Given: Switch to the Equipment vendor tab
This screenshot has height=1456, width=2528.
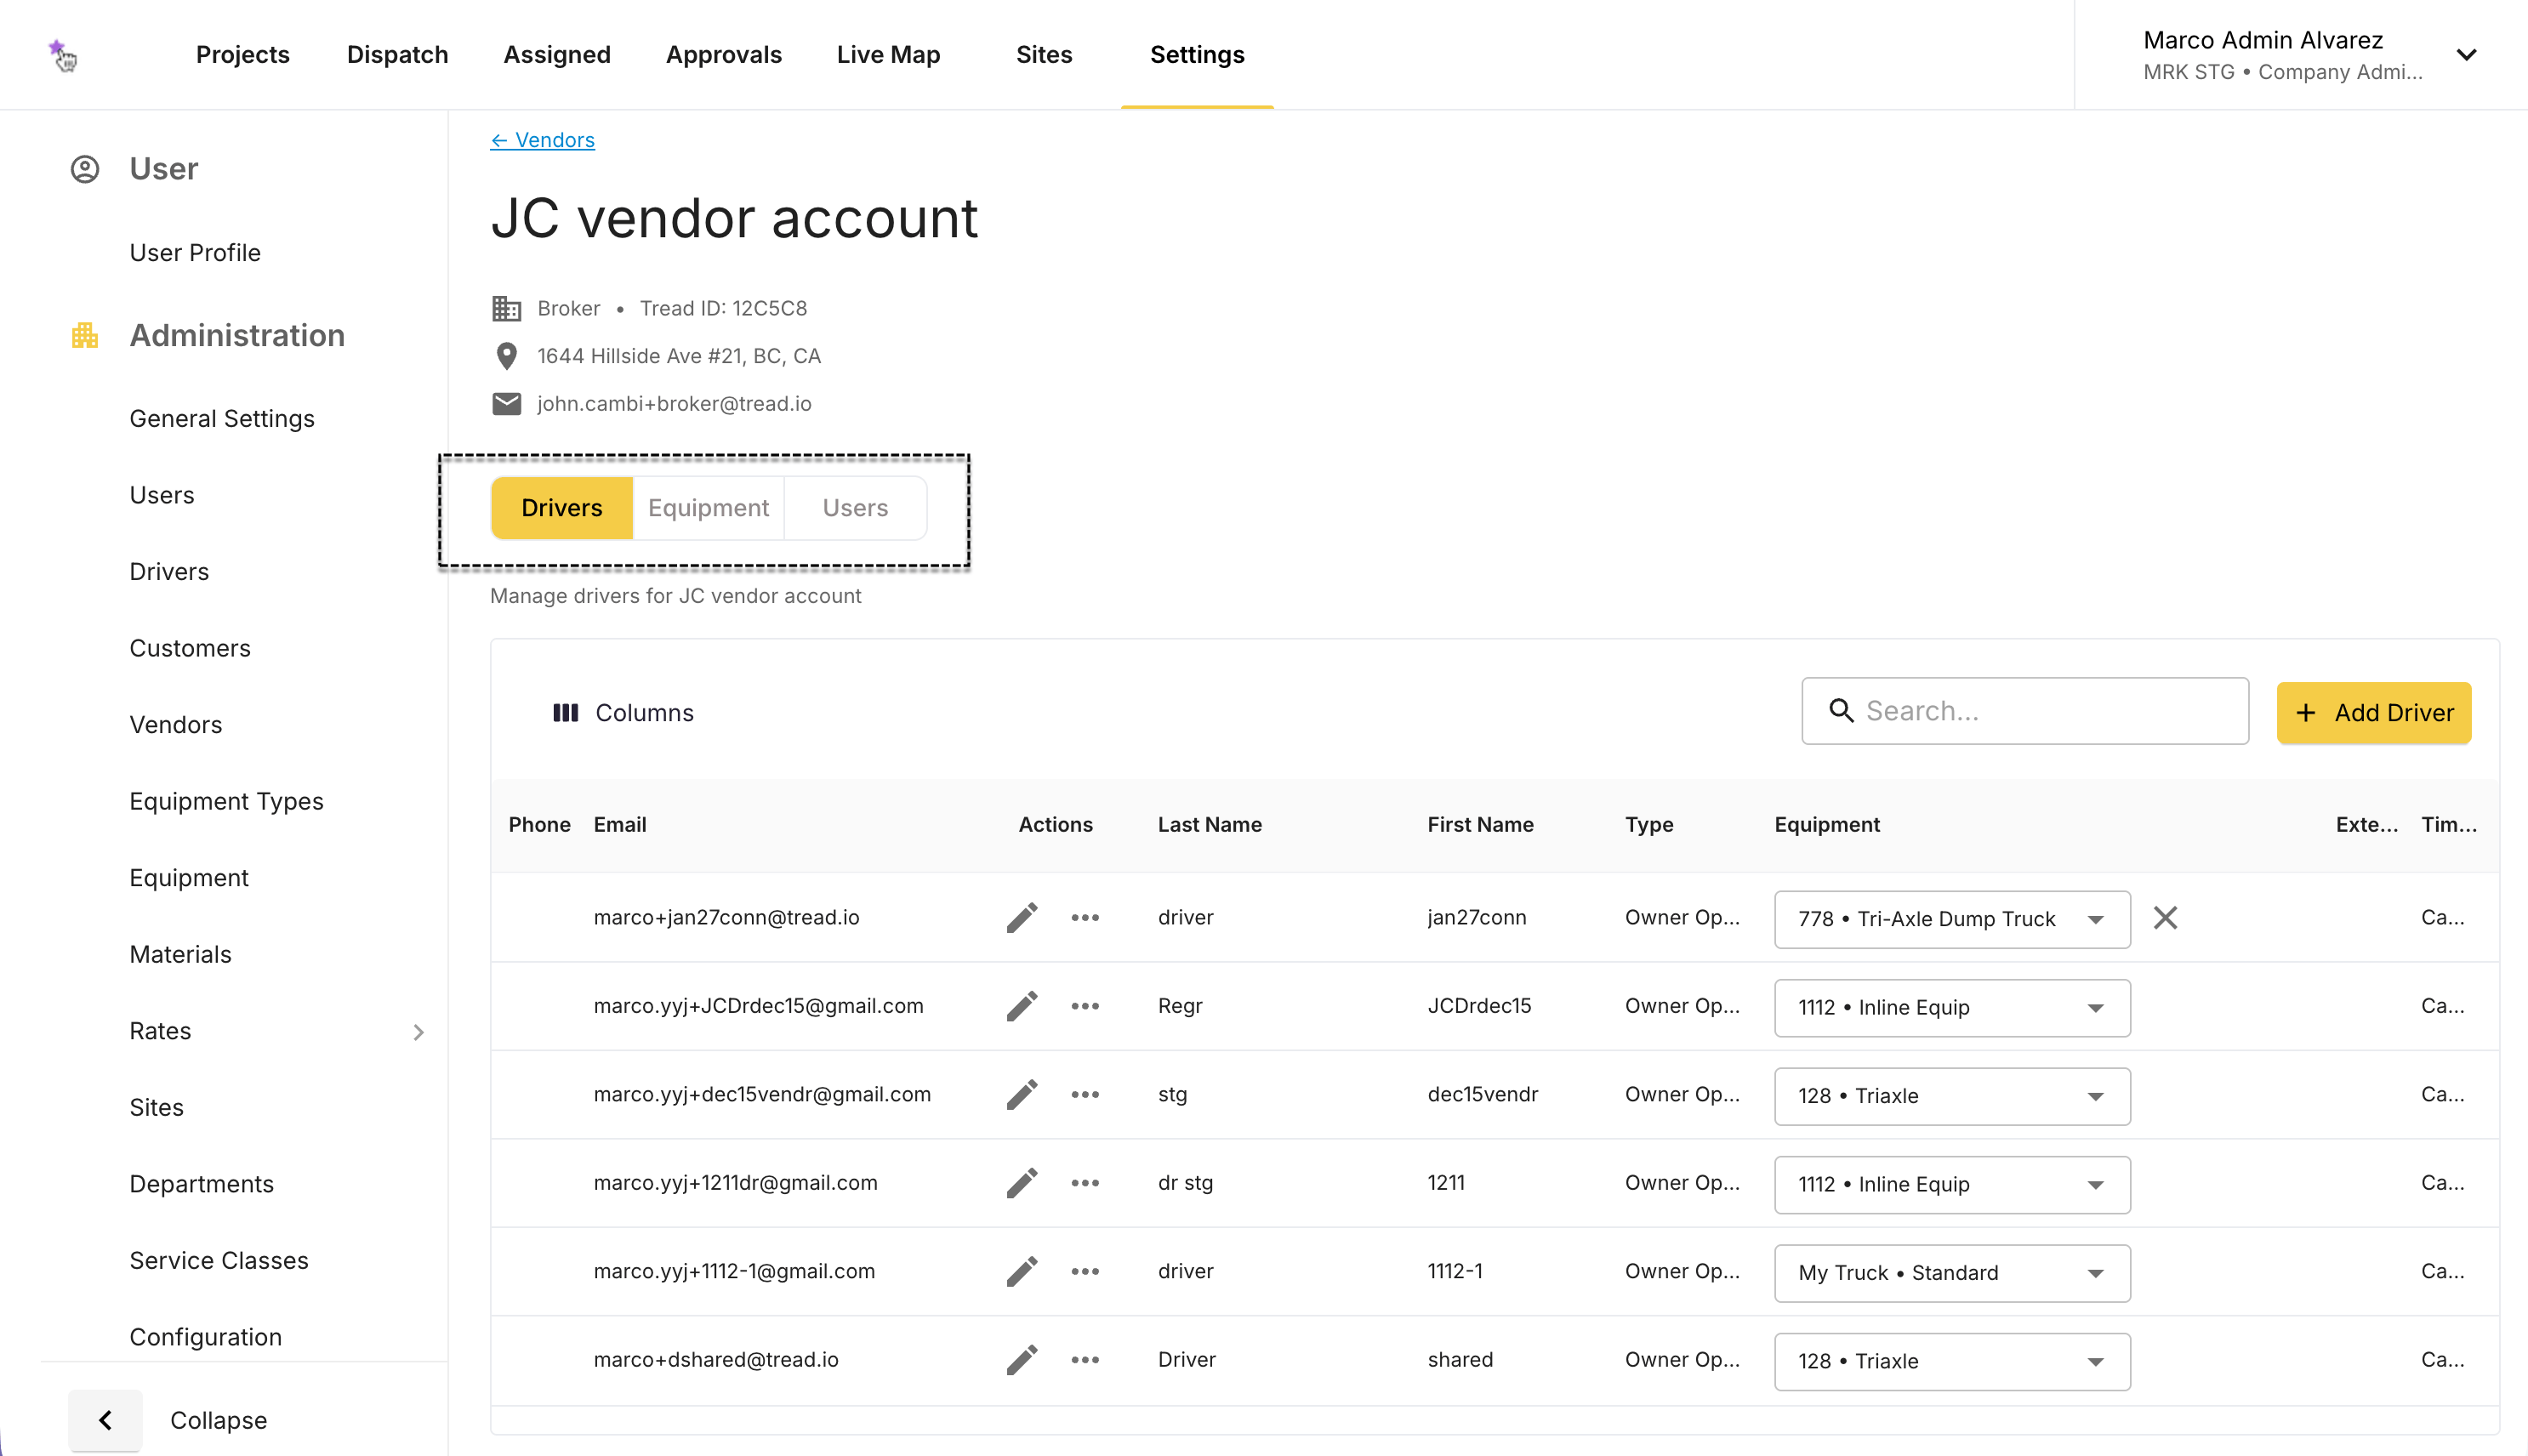Looking at the screenshot, I should point(708,508).
